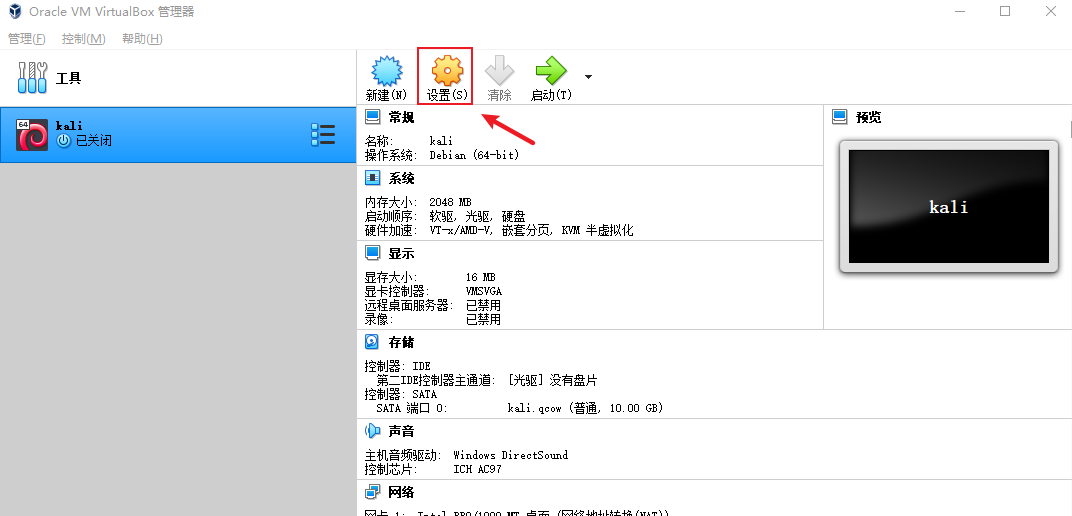Screen dimensions: 1072x516
Task: Click the 网络 (Network) section header
Action: click(x=401, y=492)
